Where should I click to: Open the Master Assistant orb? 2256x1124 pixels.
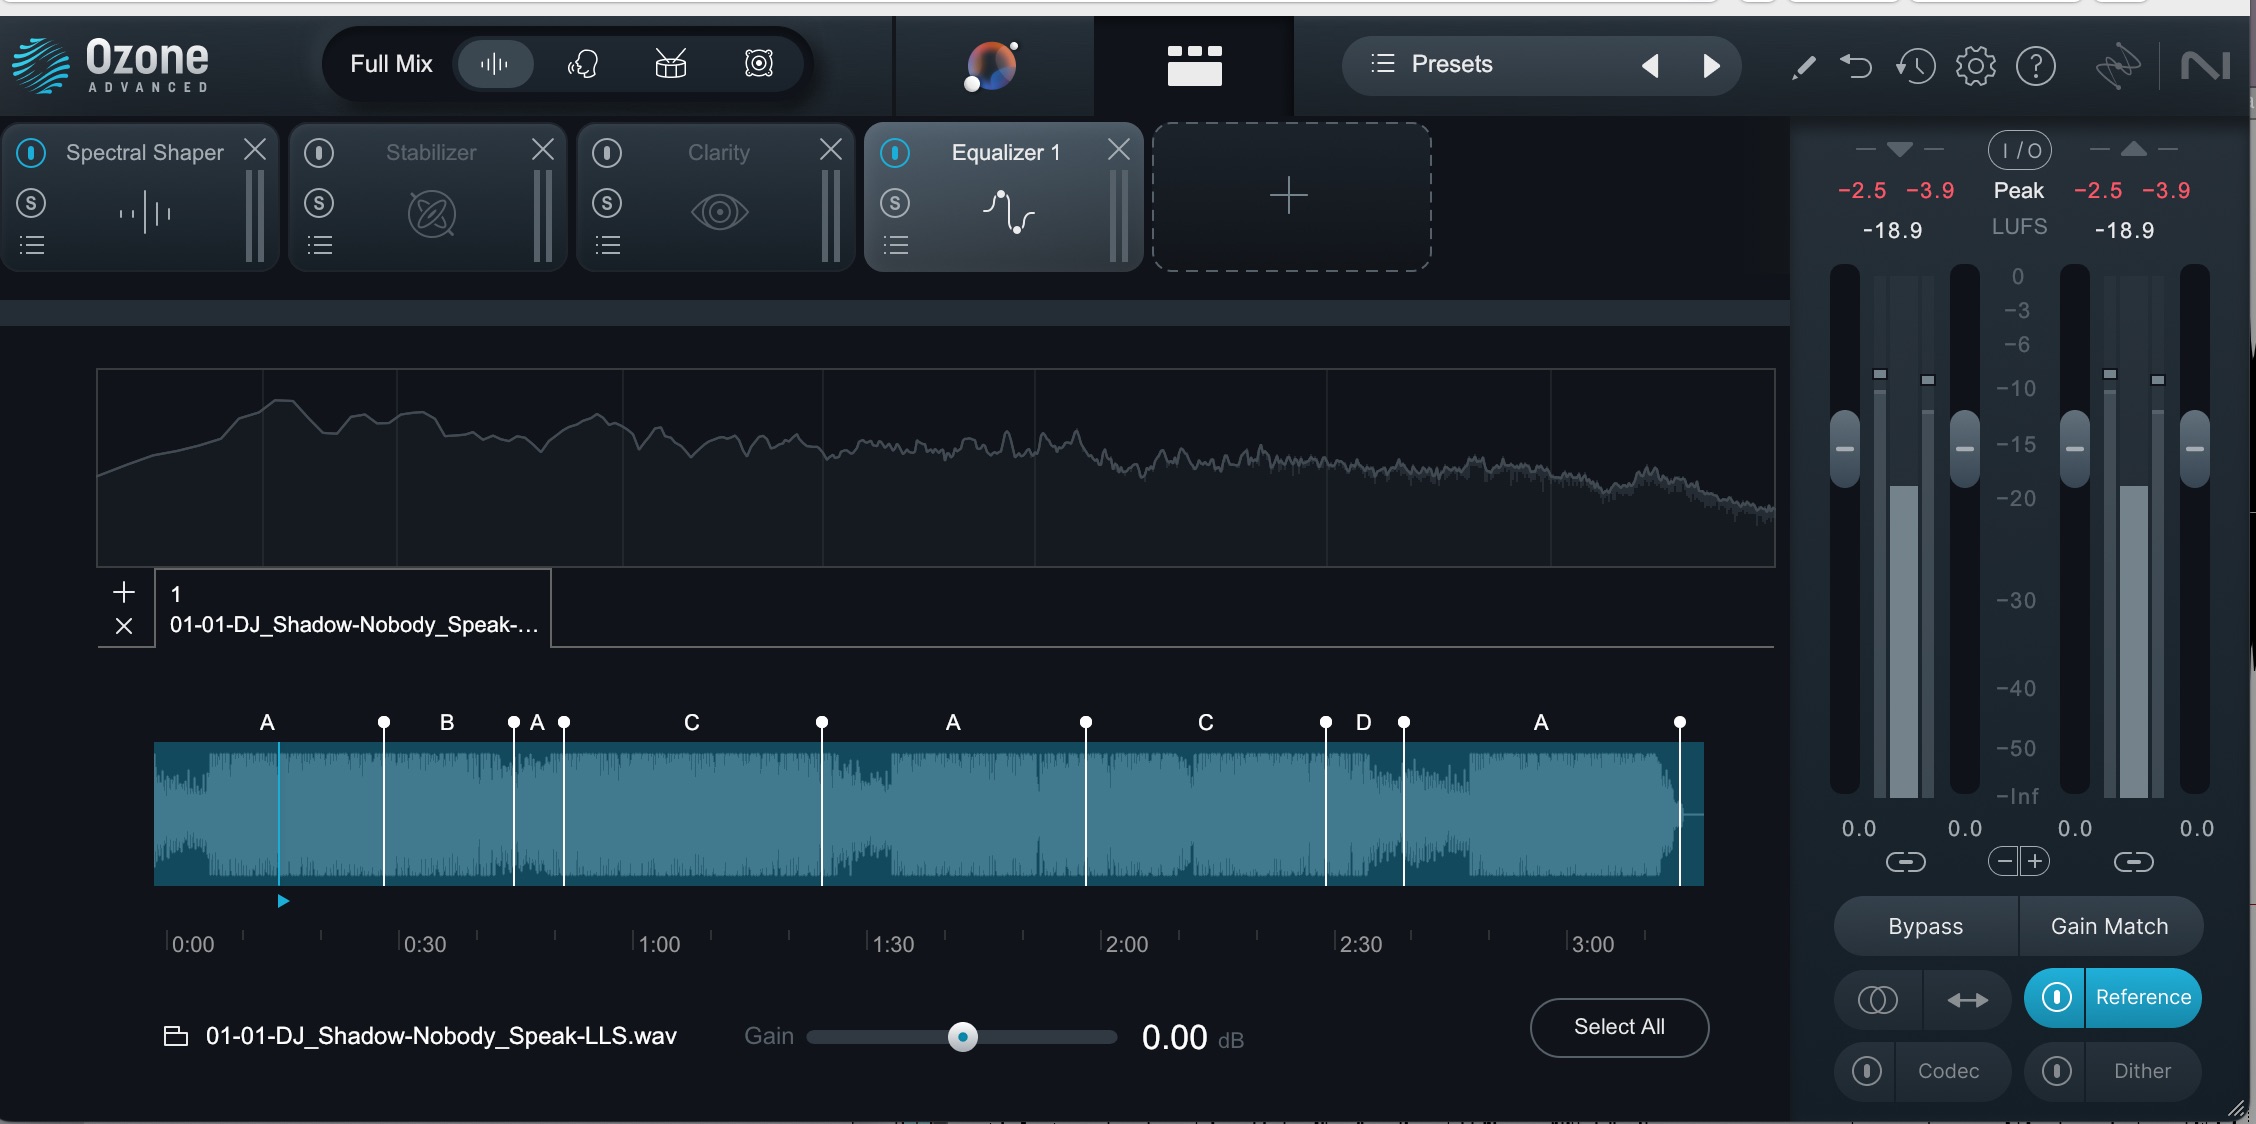(991, 66)
